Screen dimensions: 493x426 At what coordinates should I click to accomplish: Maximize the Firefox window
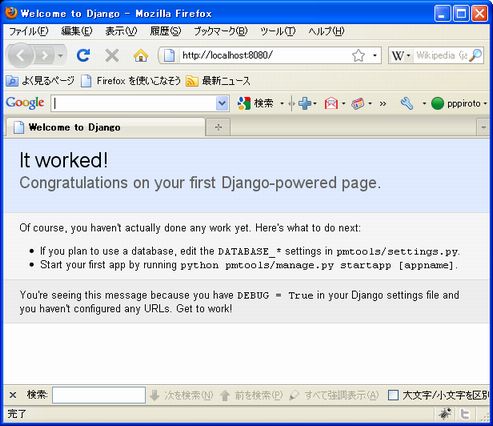[x=461, y=14]
